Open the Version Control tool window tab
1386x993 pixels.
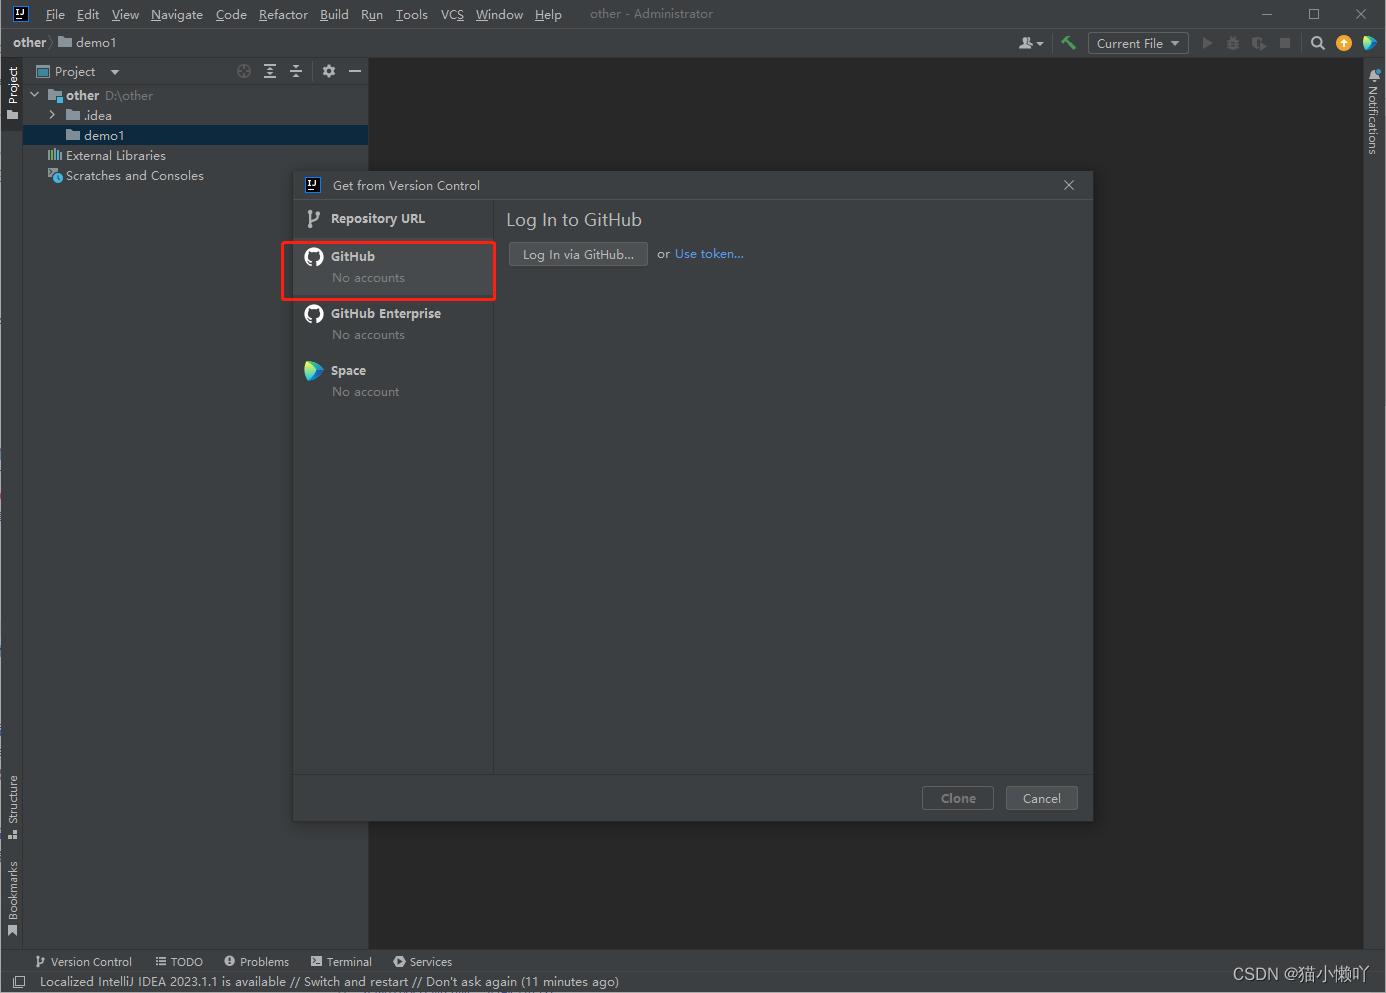[83, 962]
